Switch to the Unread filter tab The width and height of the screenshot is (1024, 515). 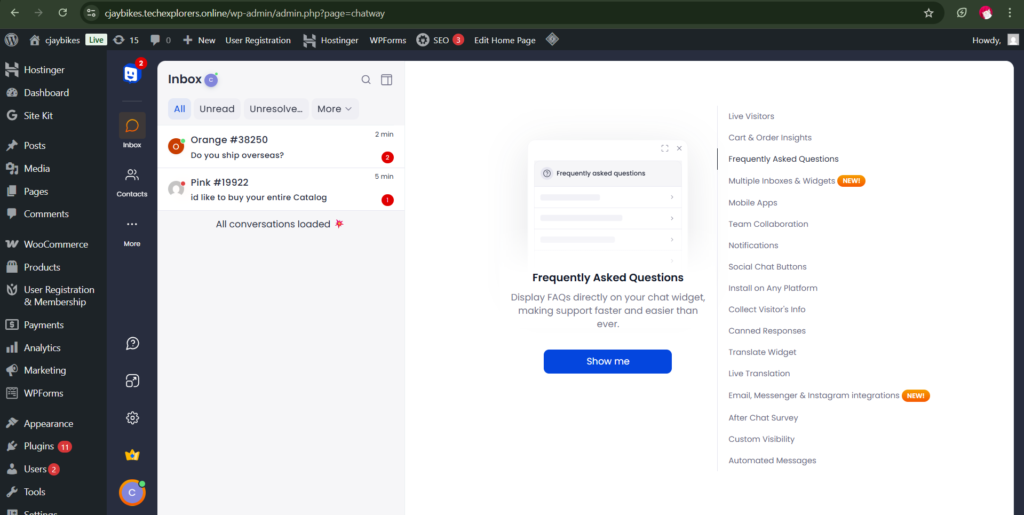[217, 109]
